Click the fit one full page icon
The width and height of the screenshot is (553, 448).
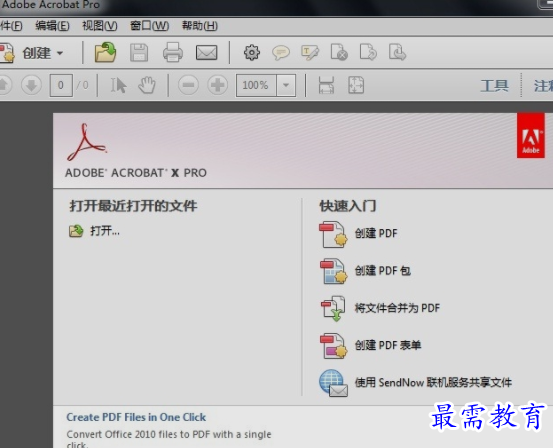coord(356,85)
